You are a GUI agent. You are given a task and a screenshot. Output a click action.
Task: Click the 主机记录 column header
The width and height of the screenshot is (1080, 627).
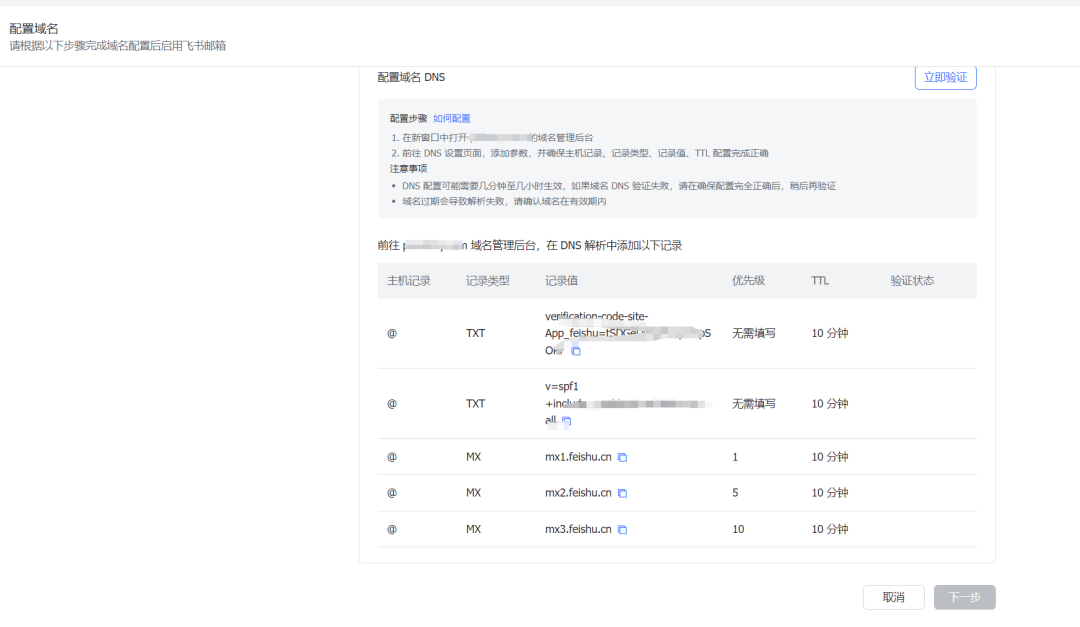408,281
